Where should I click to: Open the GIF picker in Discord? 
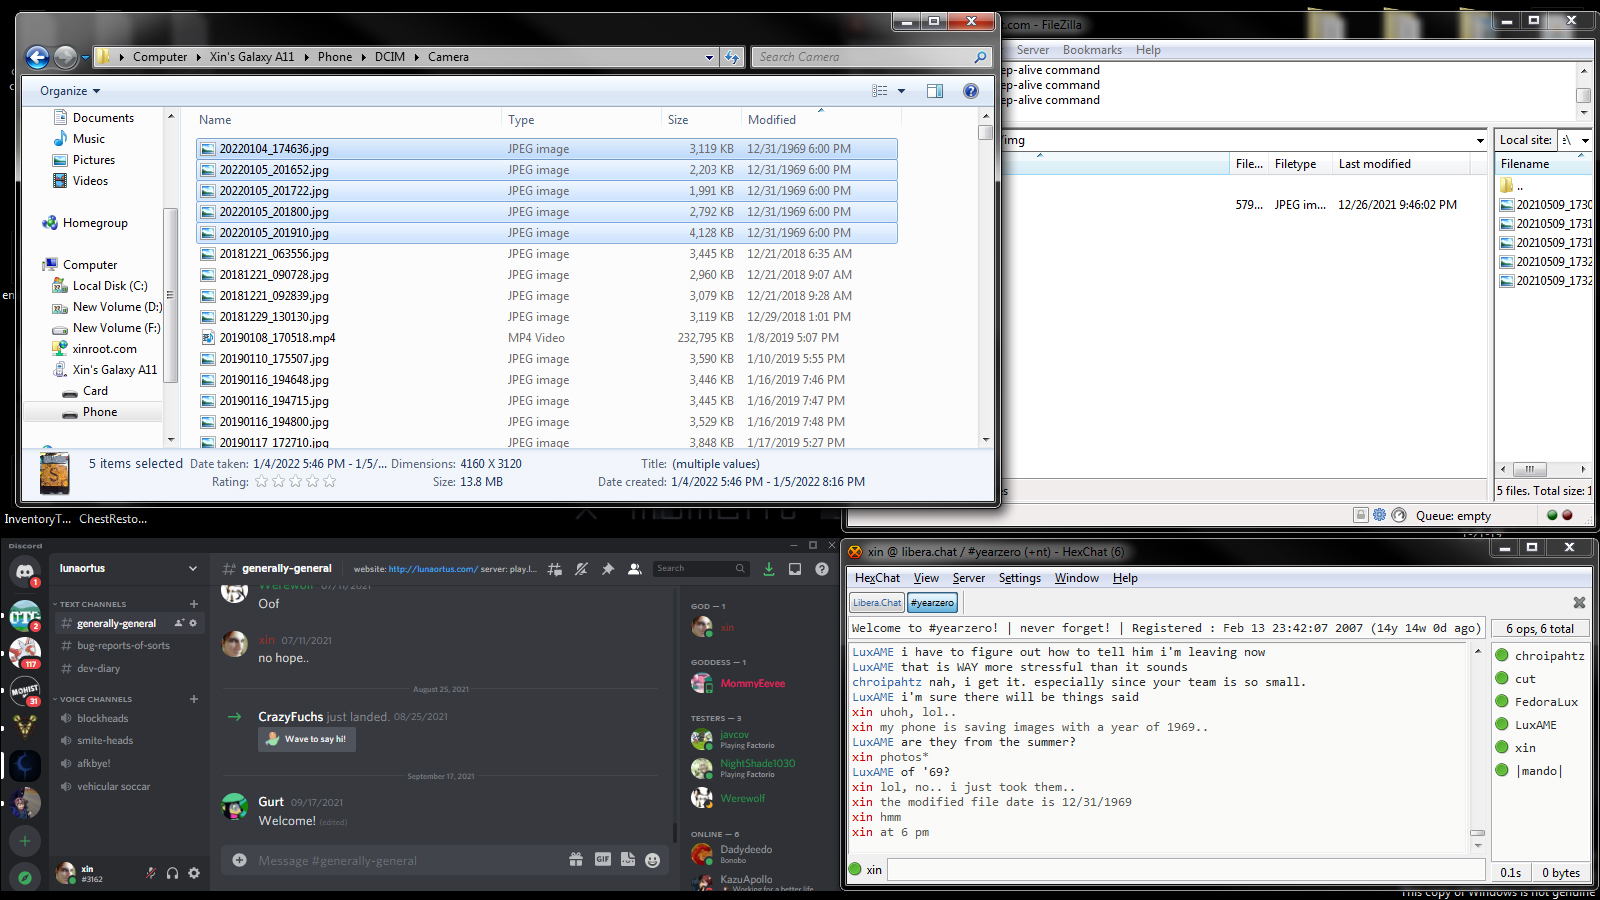(602, 859)
